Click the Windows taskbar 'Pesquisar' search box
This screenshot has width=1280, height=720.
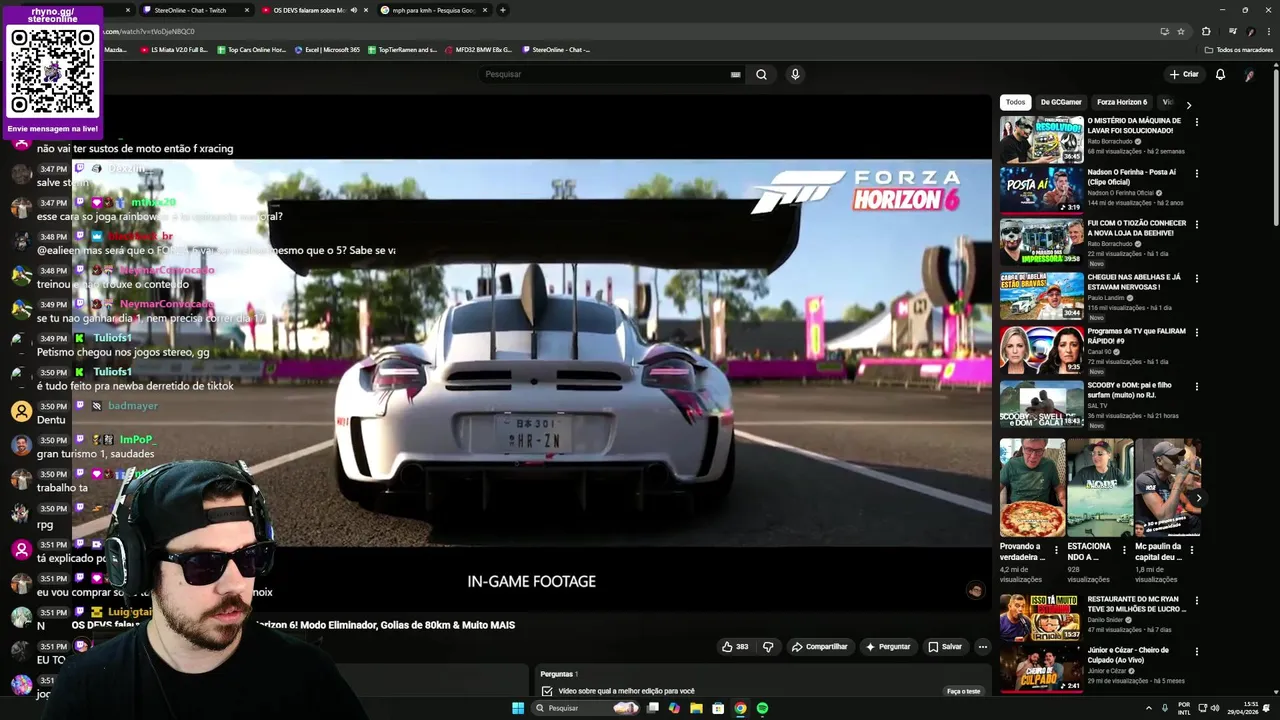(x=585, y=708)
